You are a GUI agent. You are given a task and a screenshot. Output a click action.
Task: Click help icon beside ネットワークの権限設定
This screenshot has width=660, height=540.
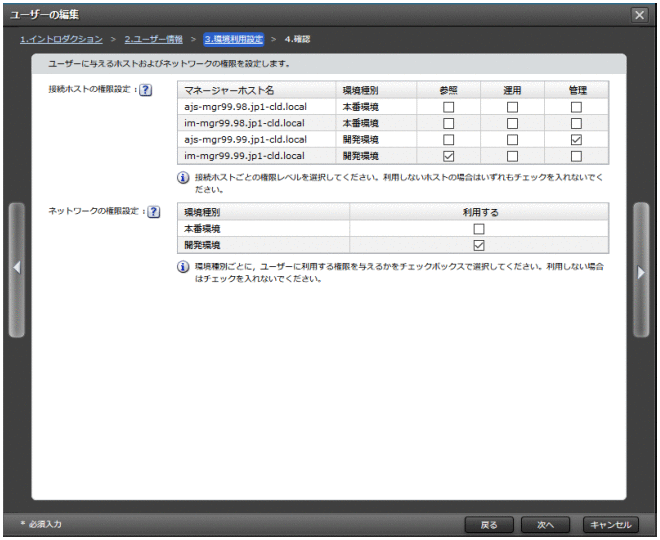pyautogui.click(x=153, y=212)
